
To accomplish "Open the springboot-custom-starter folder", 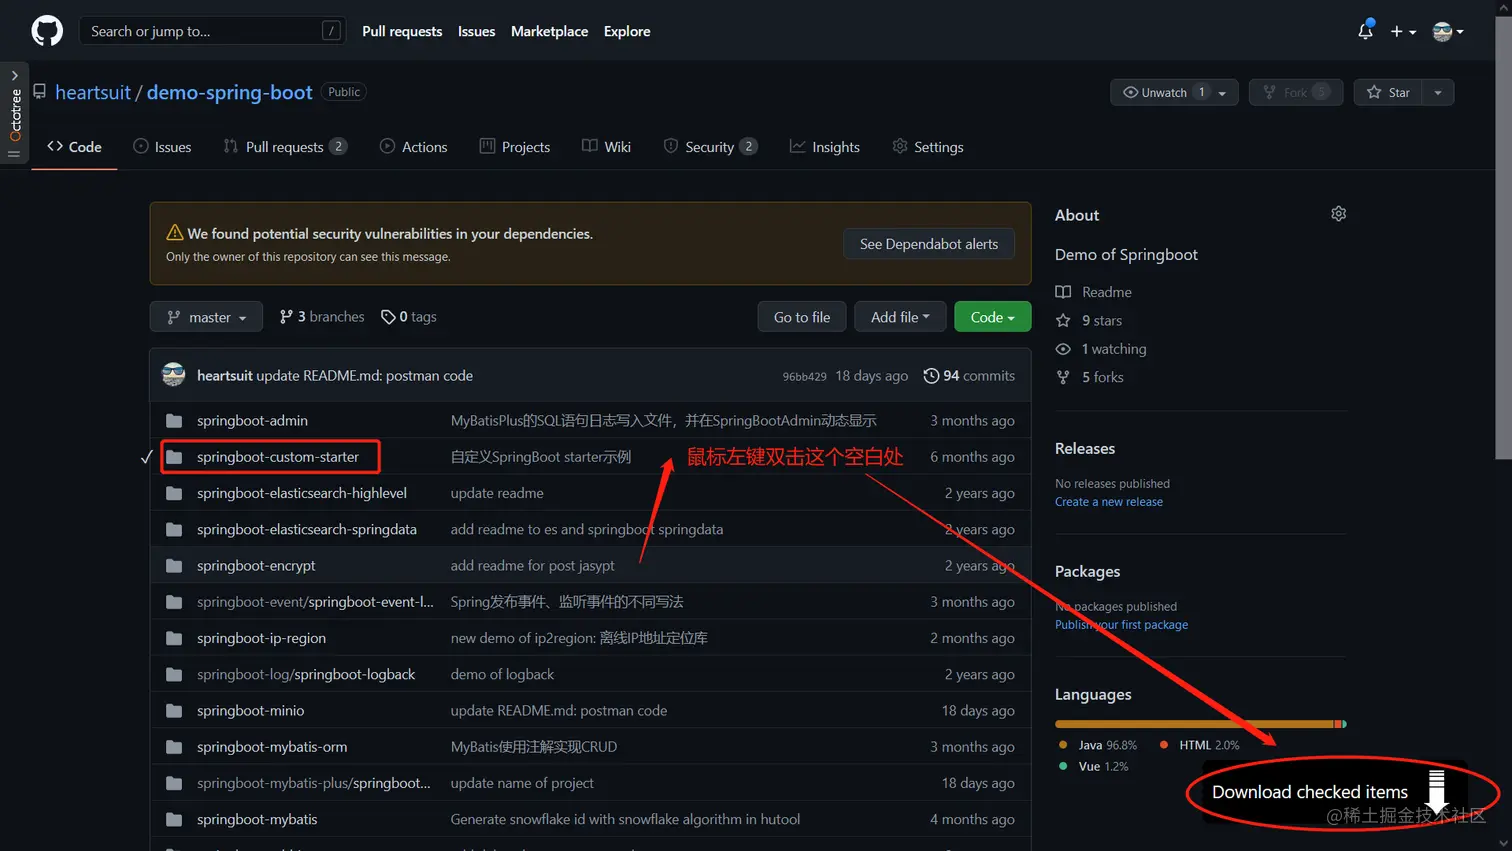I will 278,457.
